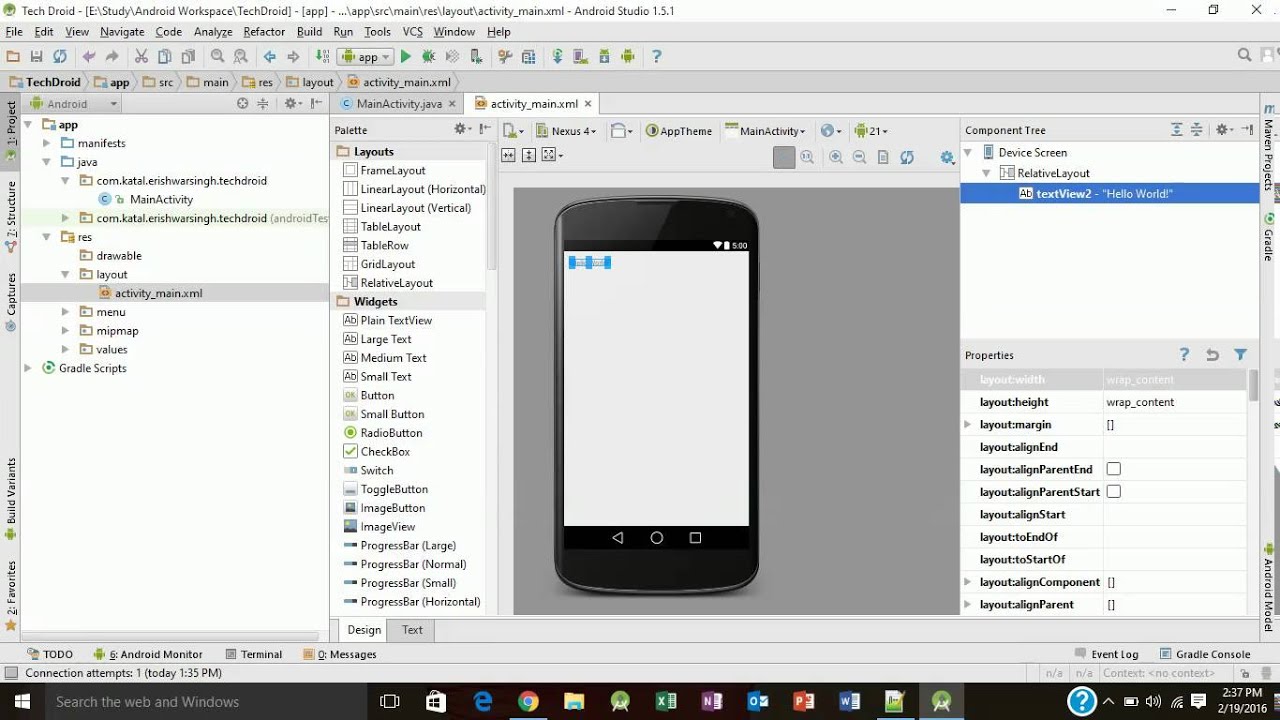
Task: Click Collapse All in Component Tree
Action: 1196,130
